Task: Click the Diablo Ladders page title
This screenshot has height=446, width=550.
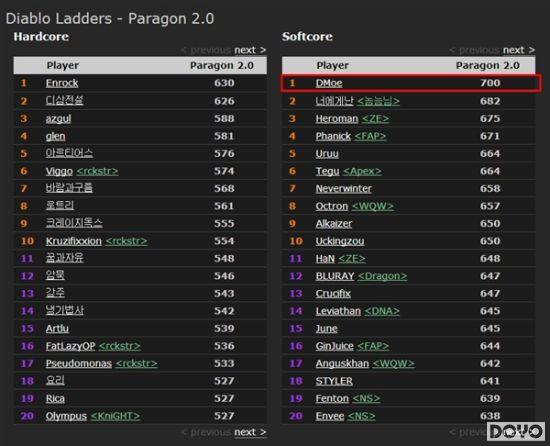Action: (110, 19)
